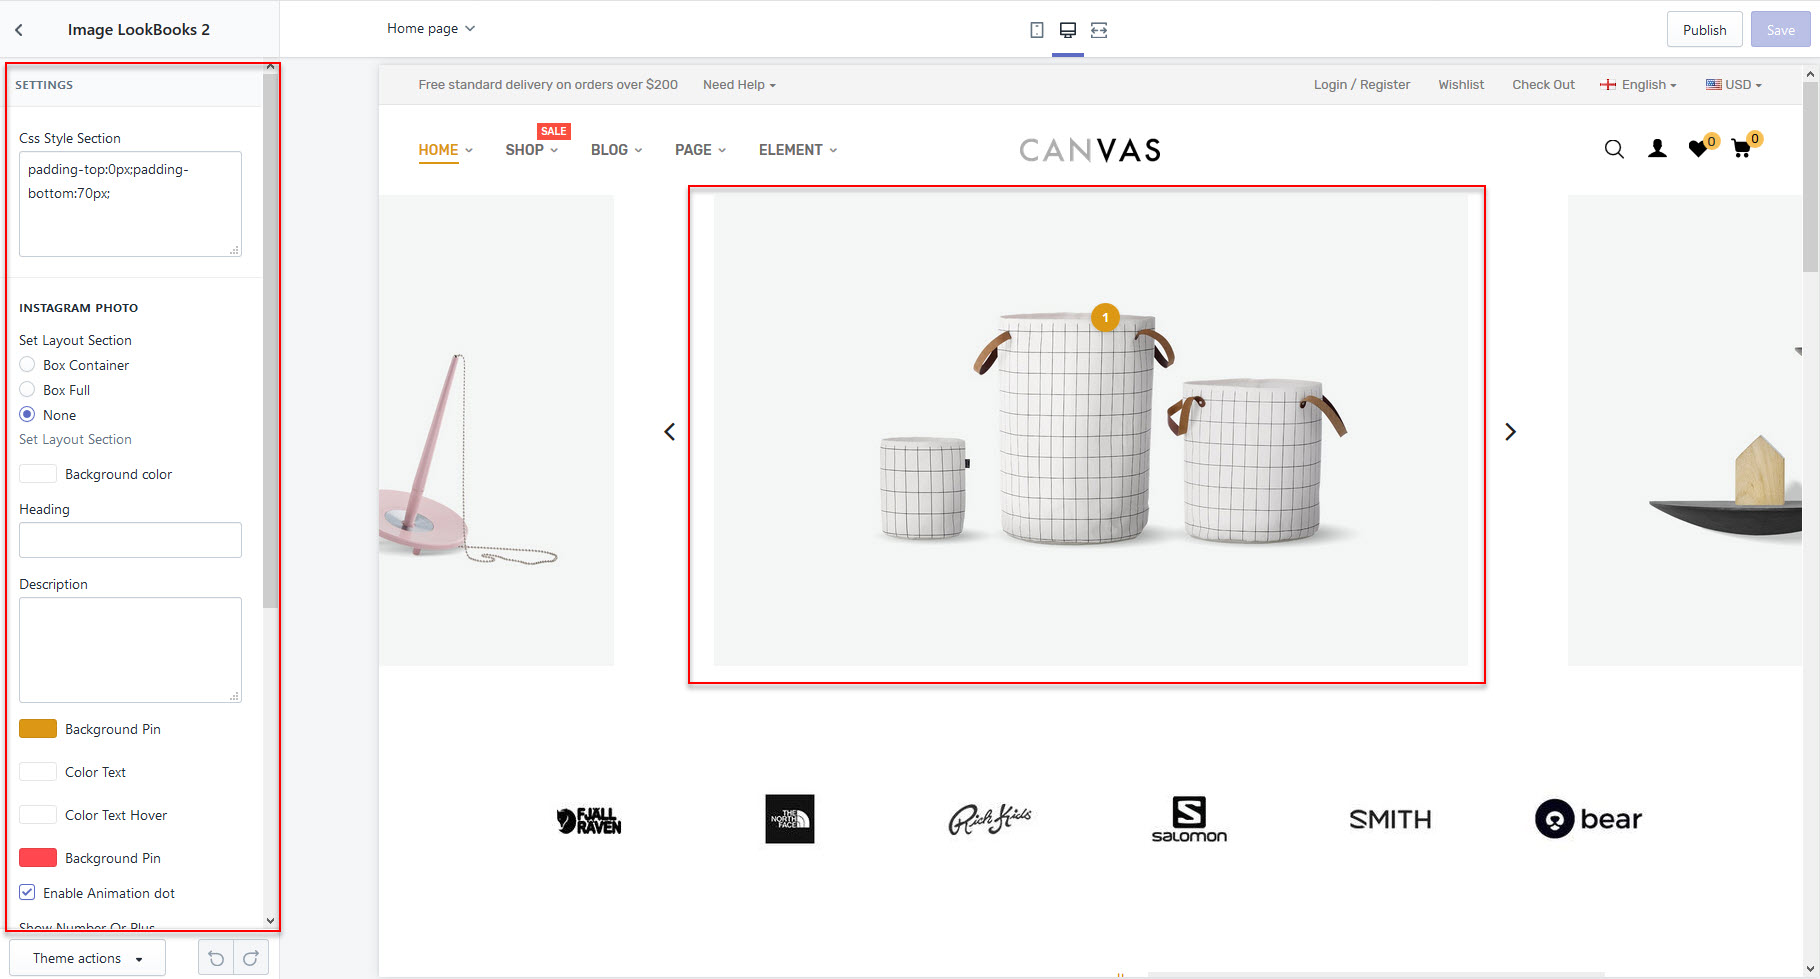Click the Publish button
Viewport: 1820px width, 979px height.
coord(1705,30)
